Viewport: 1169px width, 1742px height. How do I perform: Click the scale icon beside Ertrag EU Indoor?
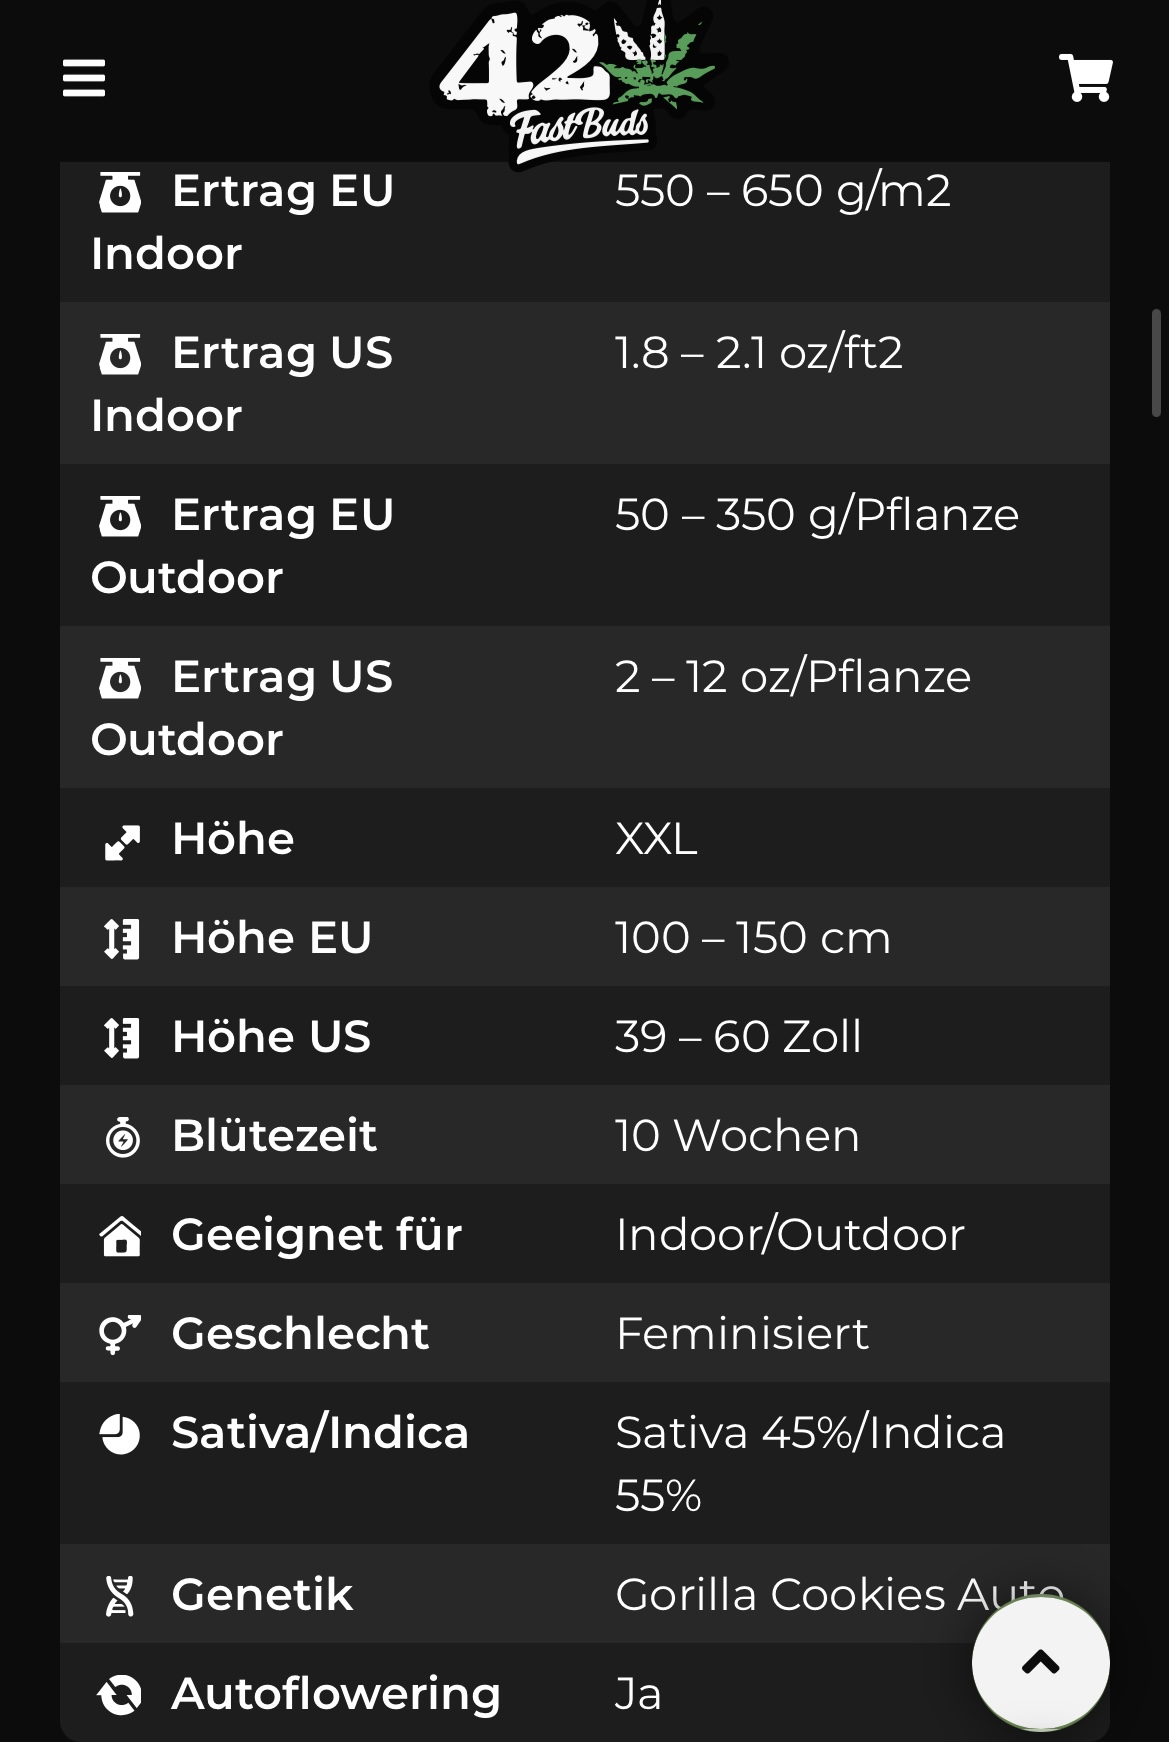click(120, 192)
